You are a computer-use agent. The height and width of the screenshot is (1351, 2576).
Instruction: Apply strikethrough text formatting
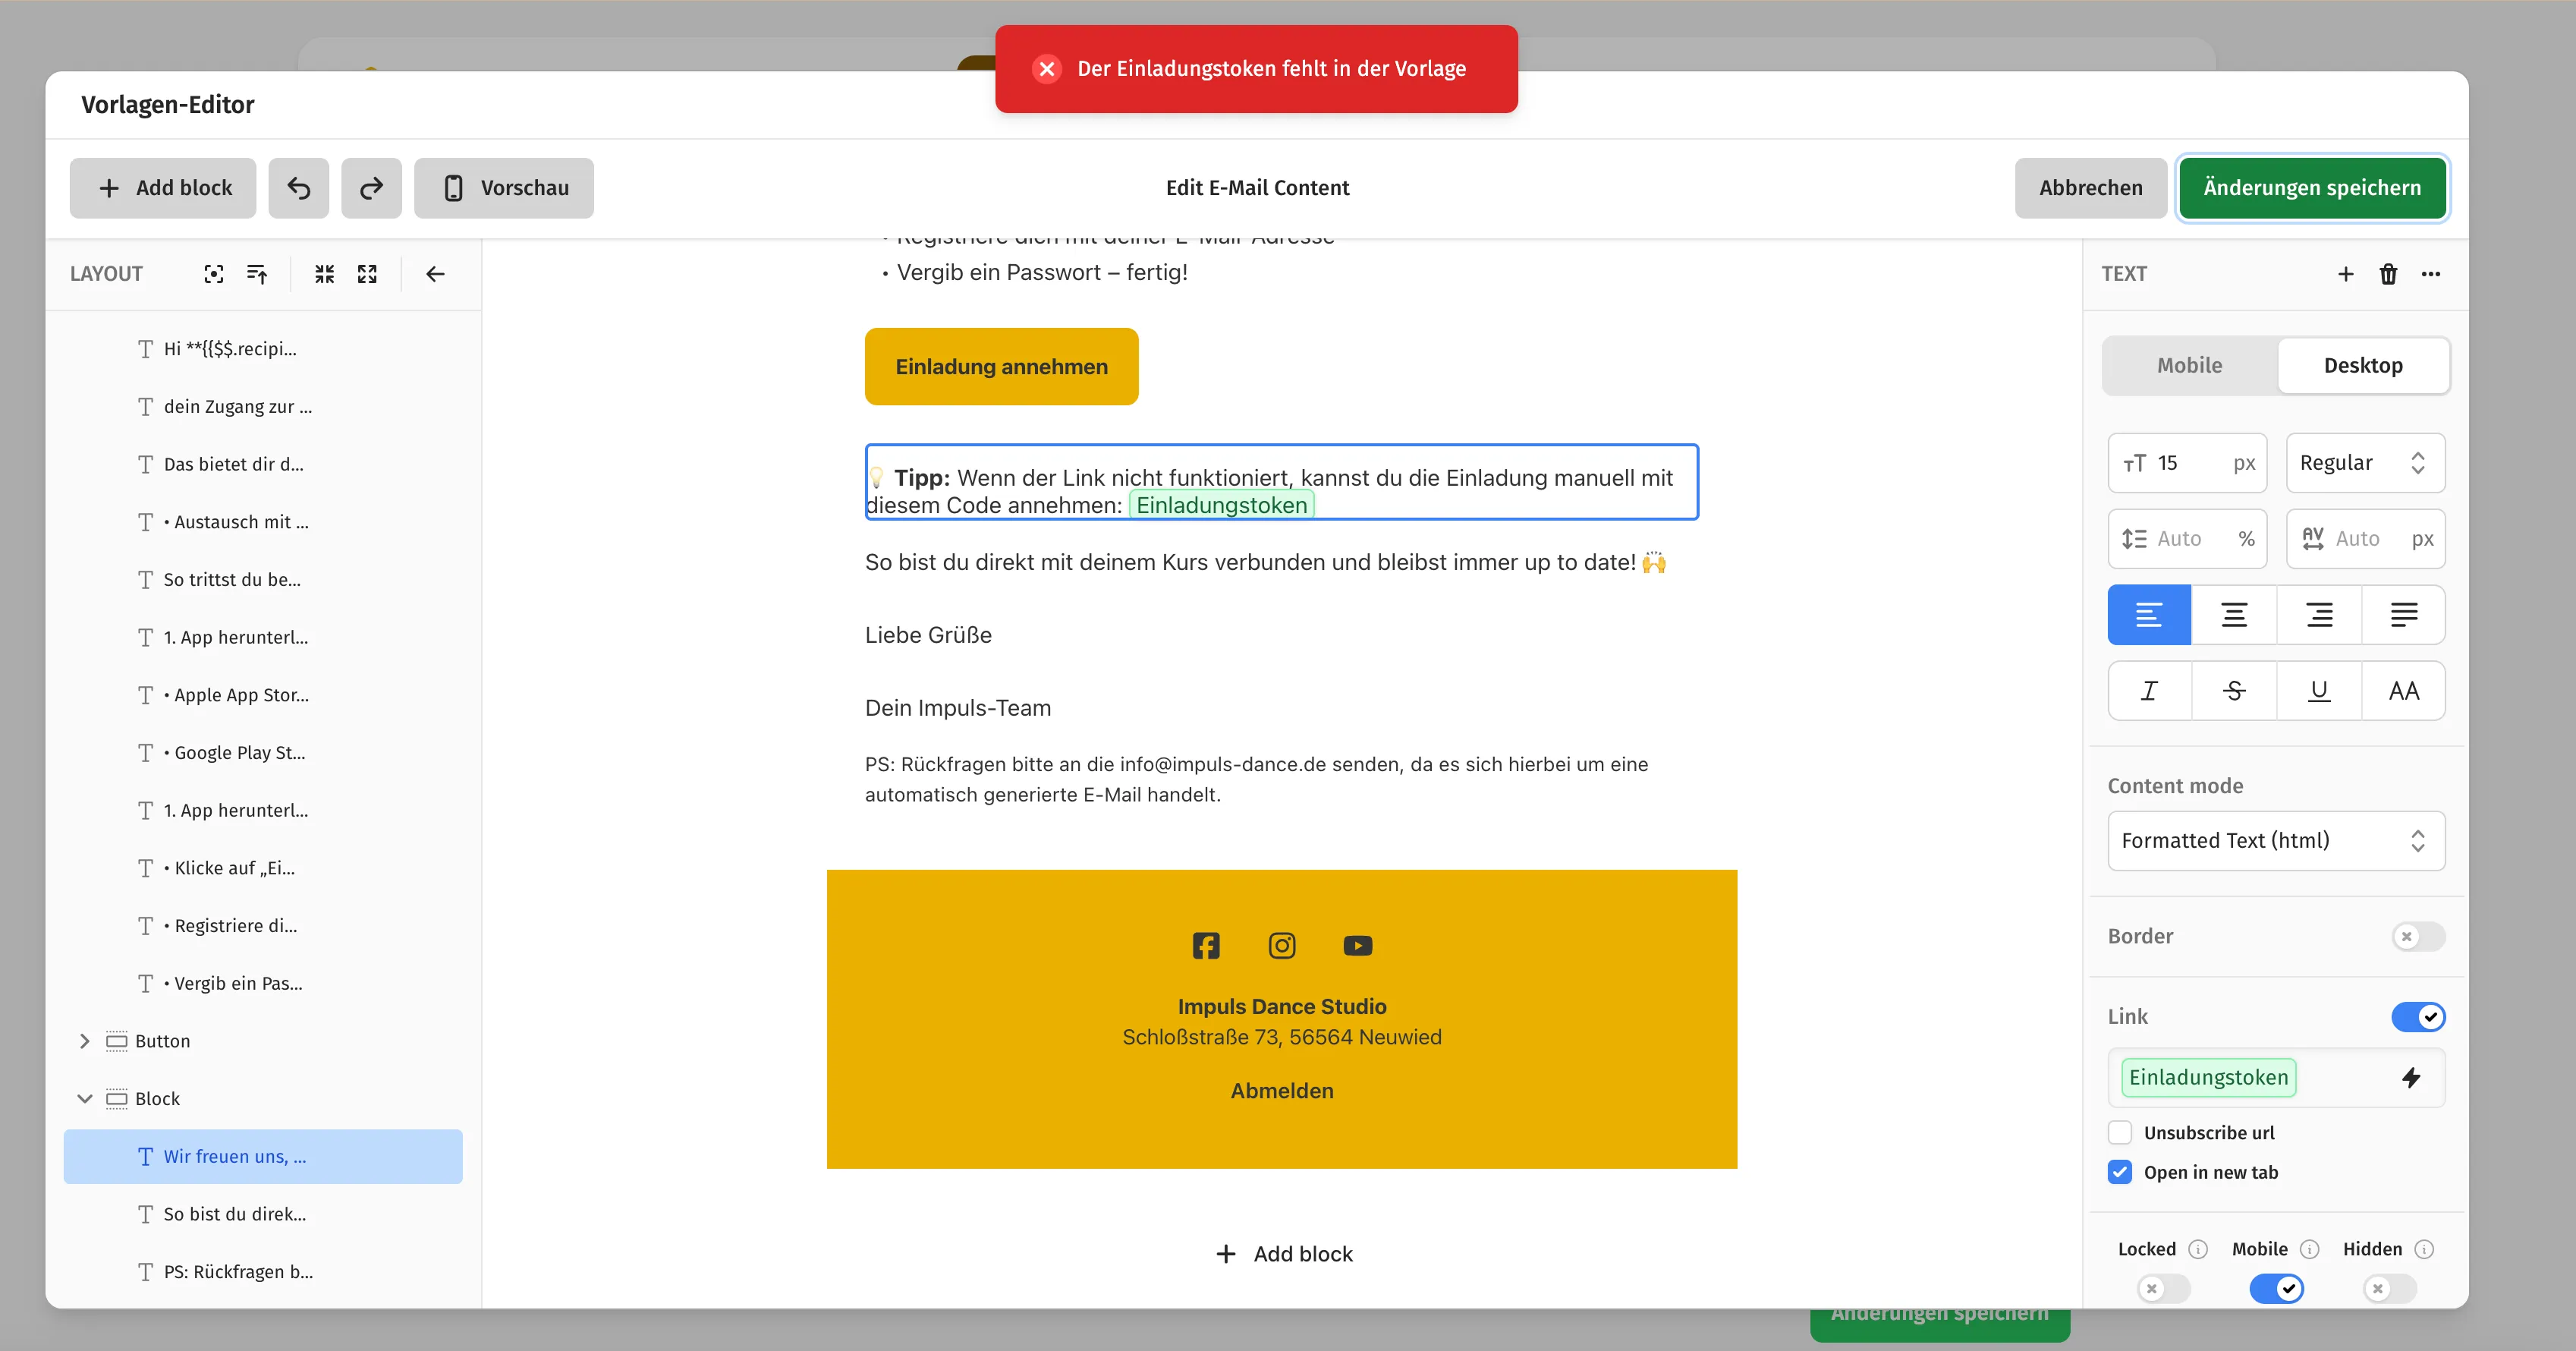(2233, 691)
